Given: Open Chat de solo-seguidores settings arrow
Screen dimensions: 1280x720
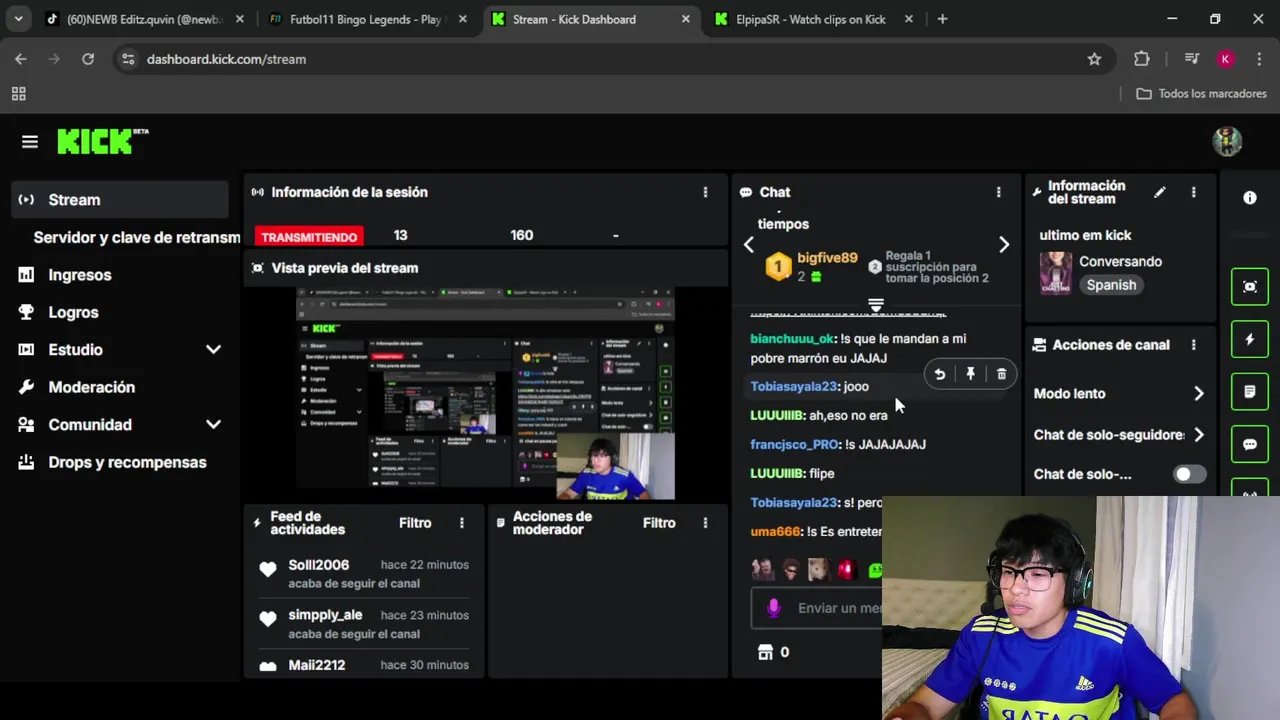Looking at the screenshot, I should coord(1199,435).
